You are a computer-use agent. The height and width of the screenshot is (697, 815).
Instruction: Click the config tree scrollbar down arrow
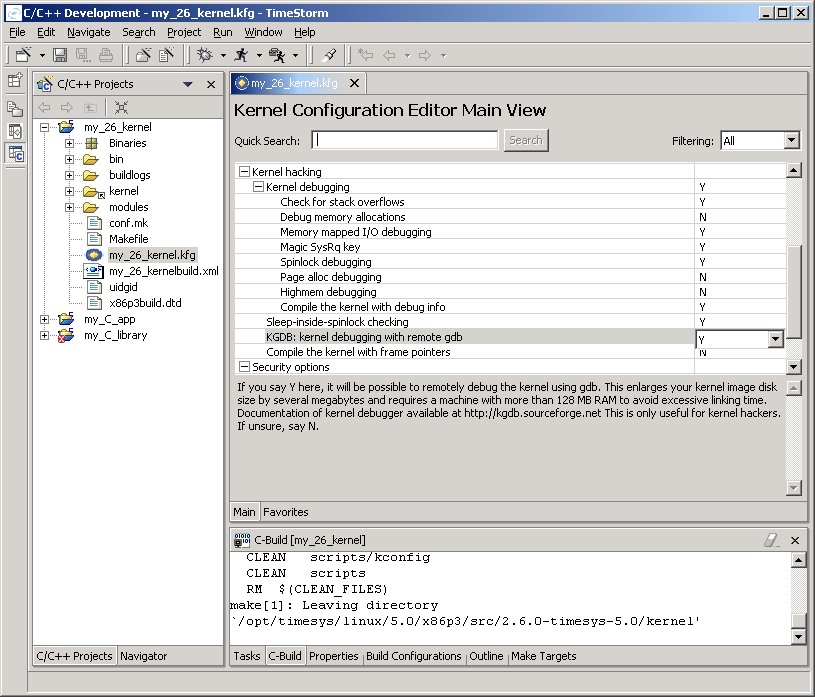pyautogui.click(x=793, y=367)
